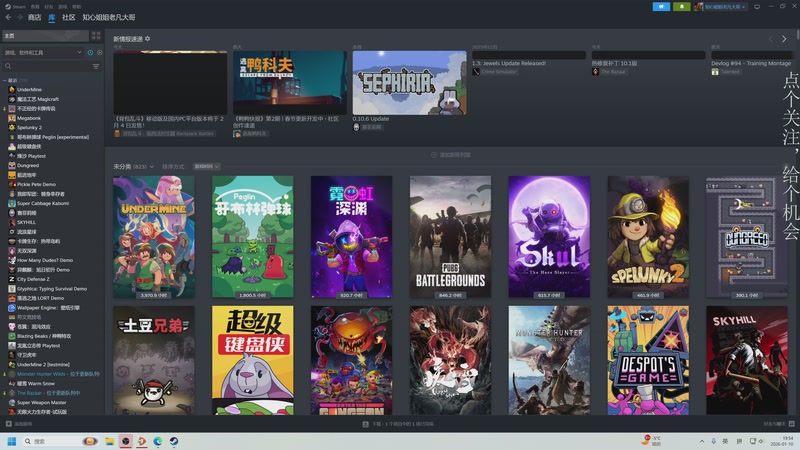Select The Bazaar queued update entry
Screen dimensions: 800x450
pyautogui.click(x=48, y=393)
